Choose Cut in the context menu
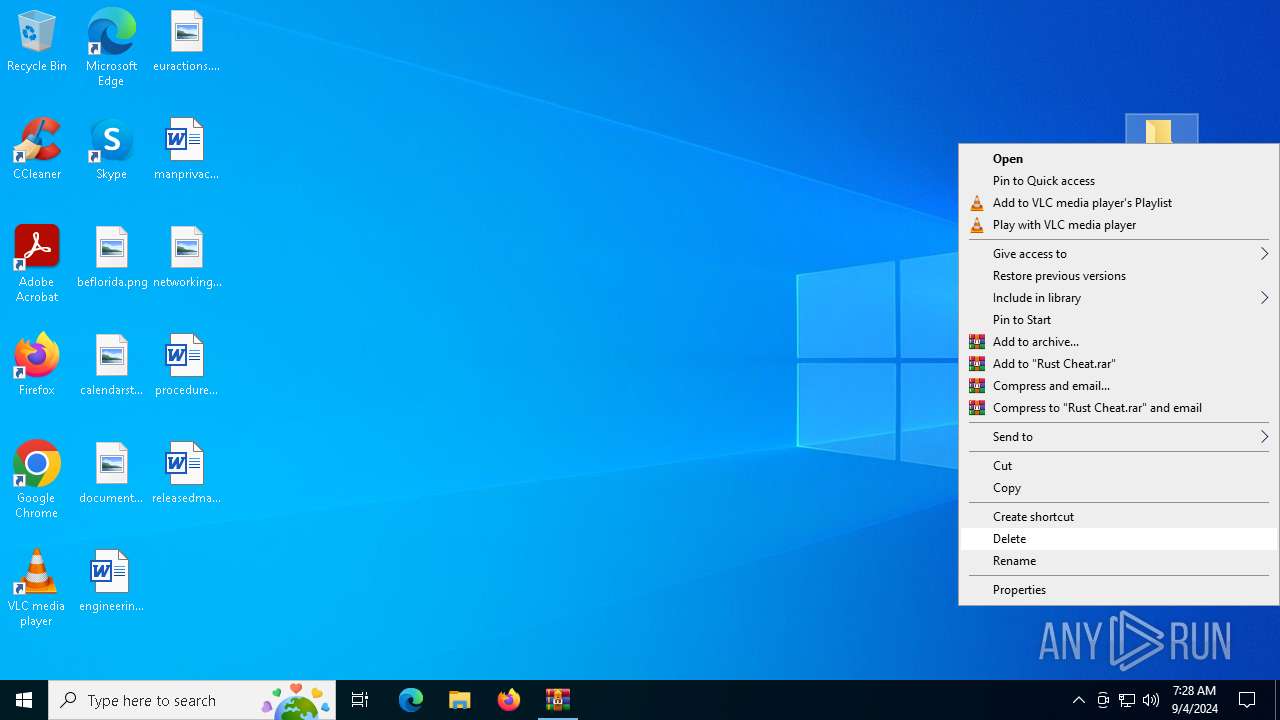The height and width of the screenshot is (720, 1280). 1119,466
